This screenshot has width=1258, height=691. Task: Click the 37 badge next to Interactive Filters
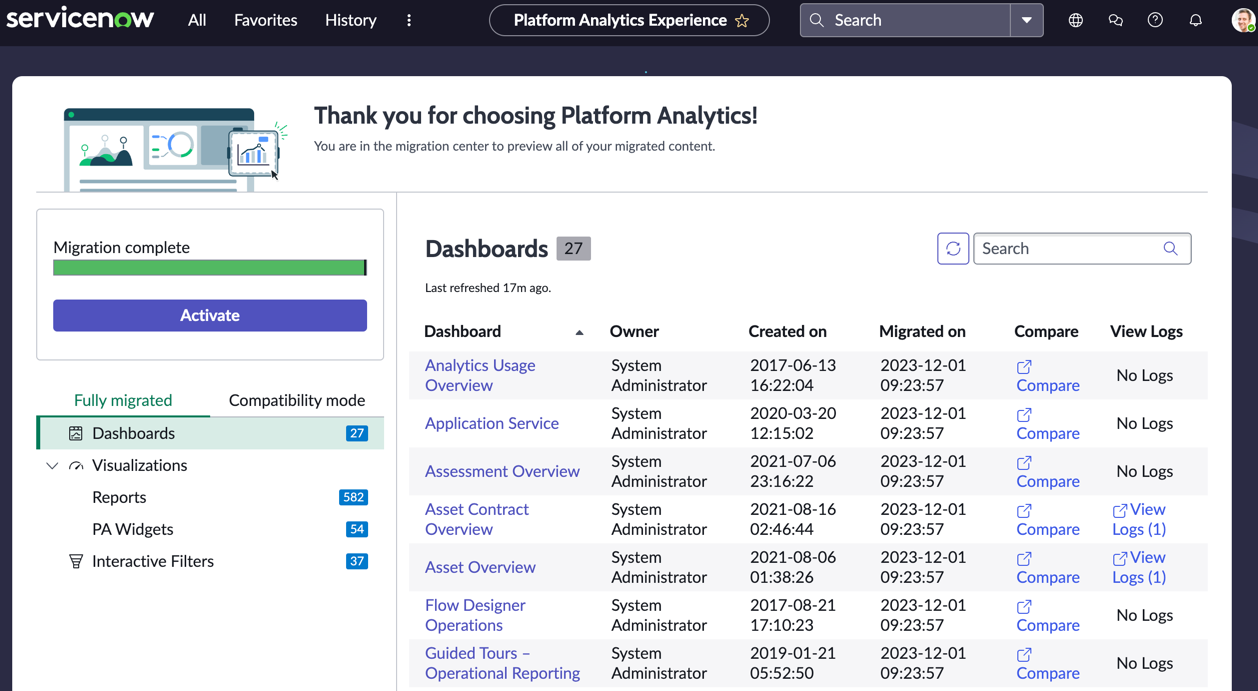(357, 561)
